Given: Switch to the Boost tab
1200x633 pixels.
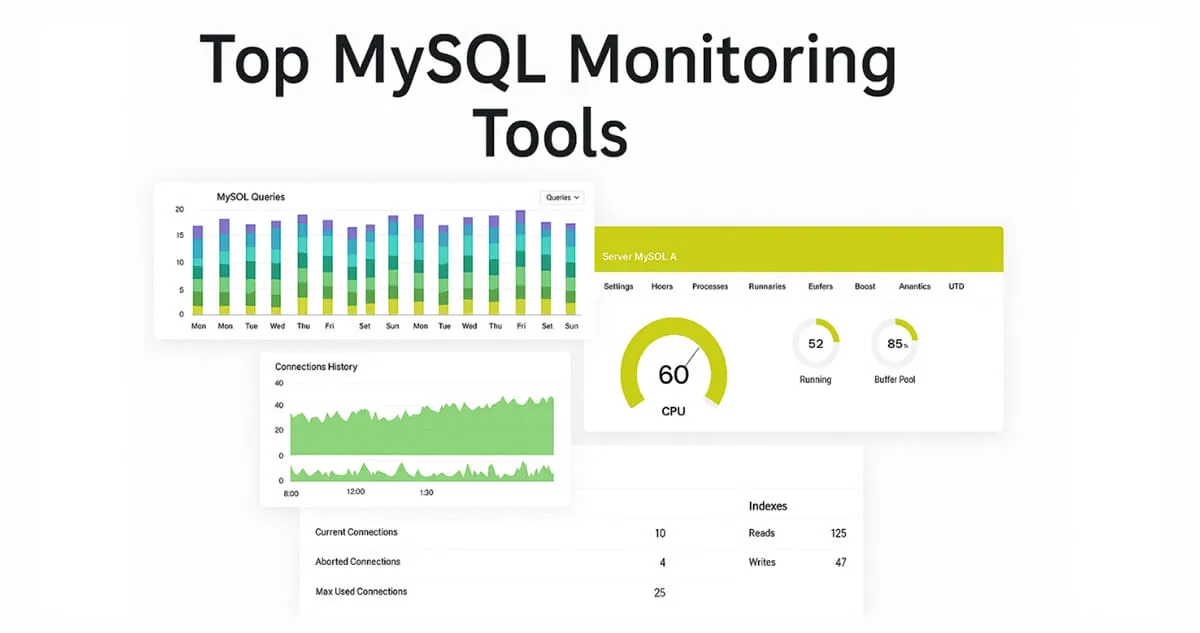Looking at the screenshot, I should (x=864, y=286).
